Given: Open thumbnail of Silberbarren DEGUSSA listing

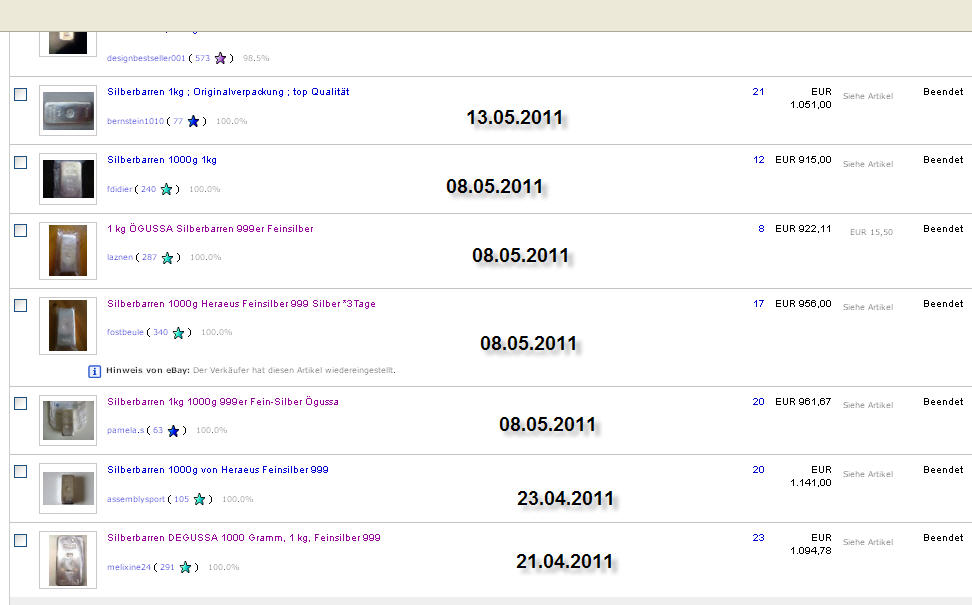Looking at the screenshot, I should pyautogui.click(x=68, y=560).
